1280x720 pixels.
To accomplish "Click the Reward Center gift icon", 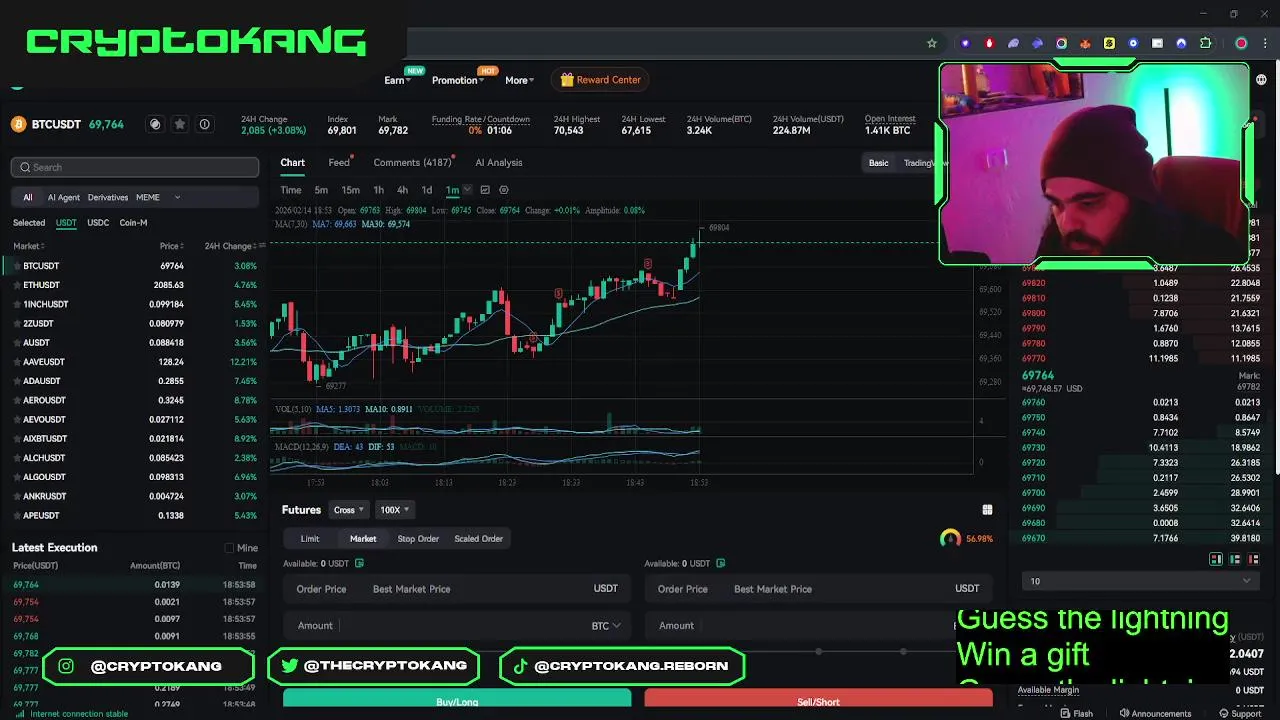I will point(567,80).
